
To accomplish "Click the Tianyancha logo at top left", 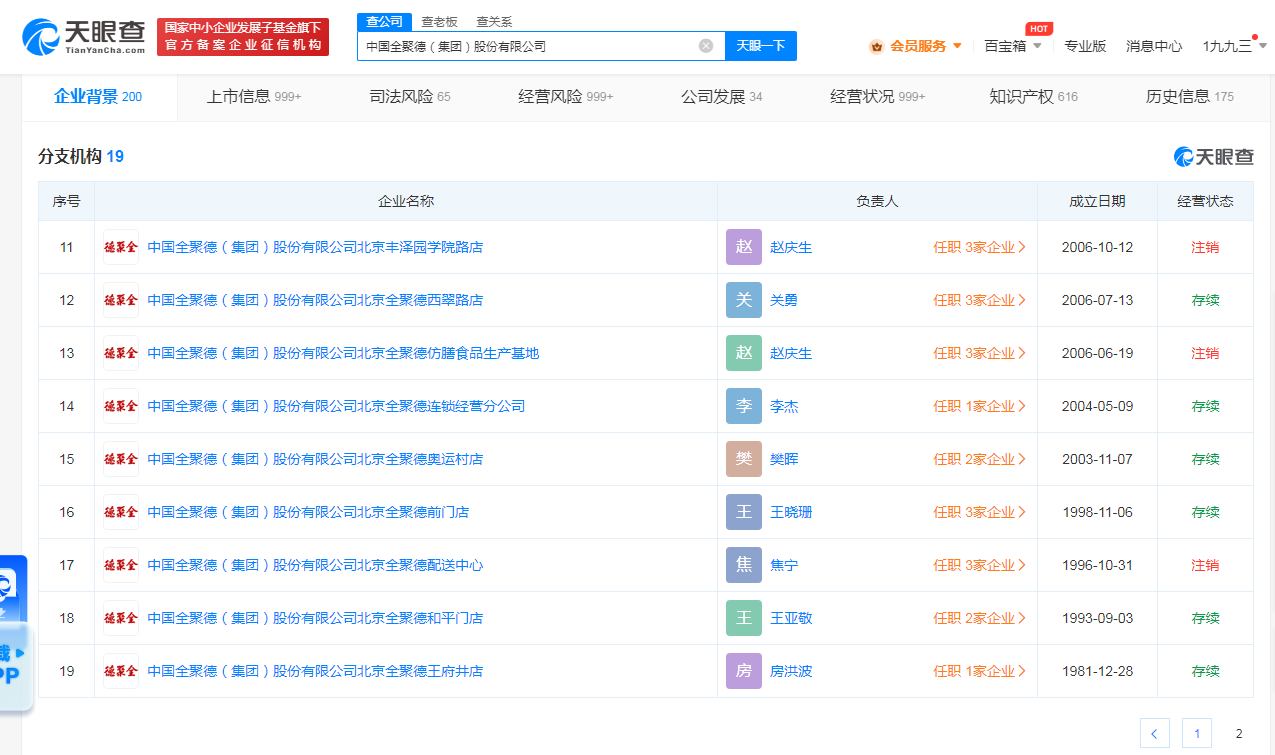I will point(85,37).
